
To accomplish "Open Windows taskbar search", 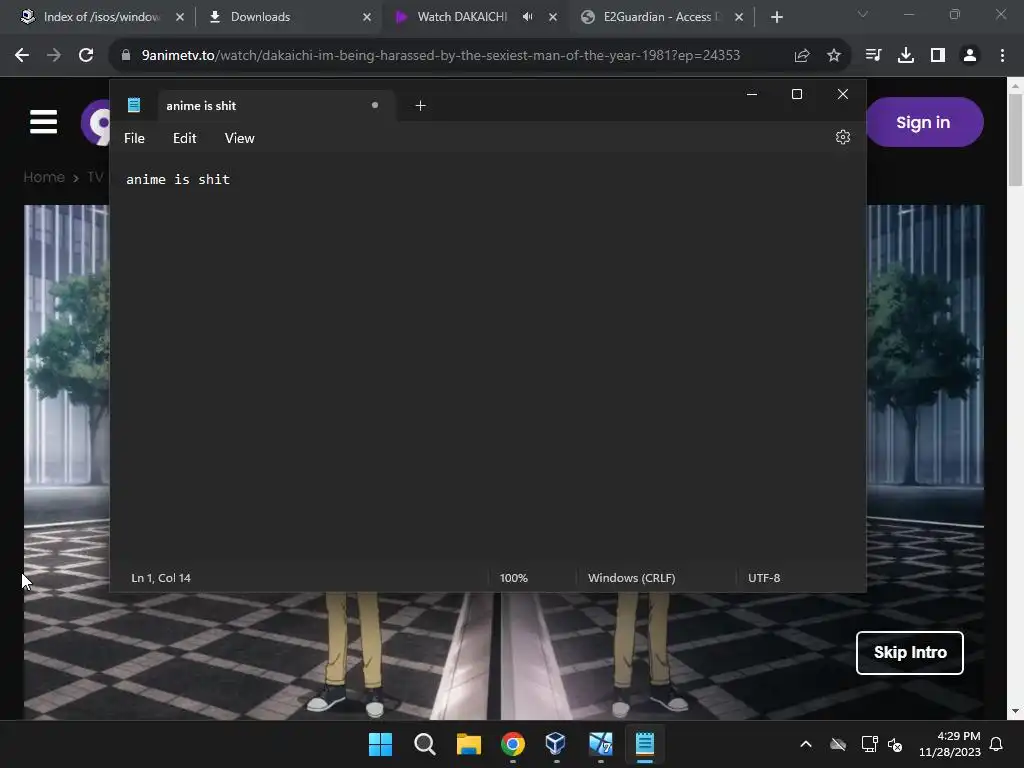I will pyautogui.click(x=424, y=744).
